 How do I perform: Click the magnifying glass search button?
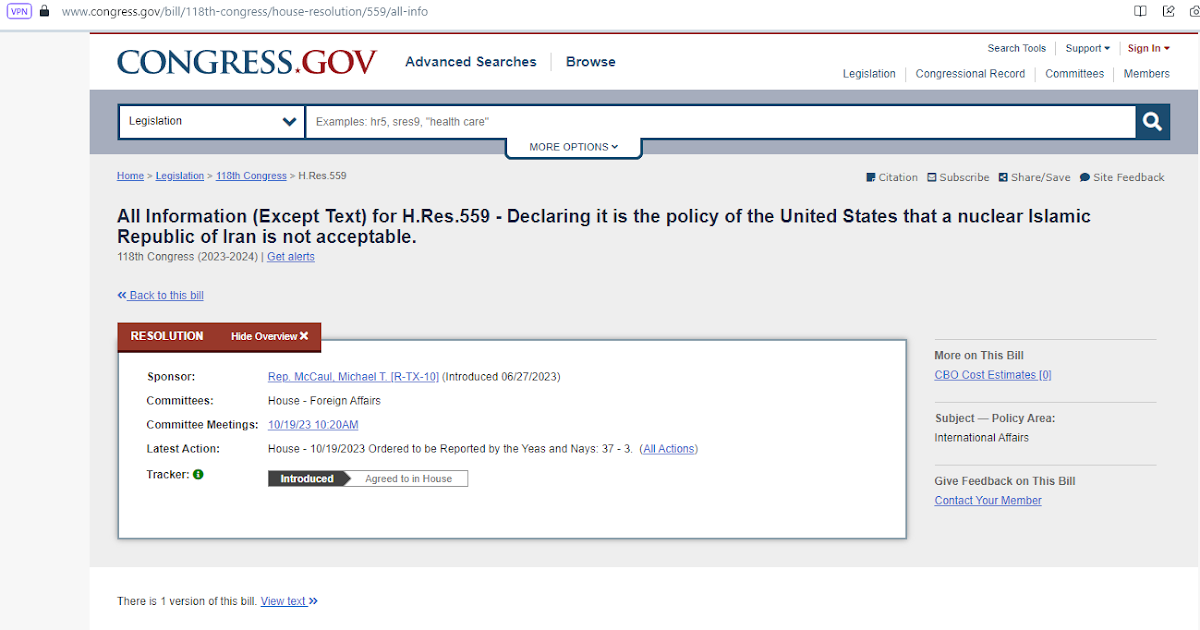pyautogui.click(x=1152, y=122)
